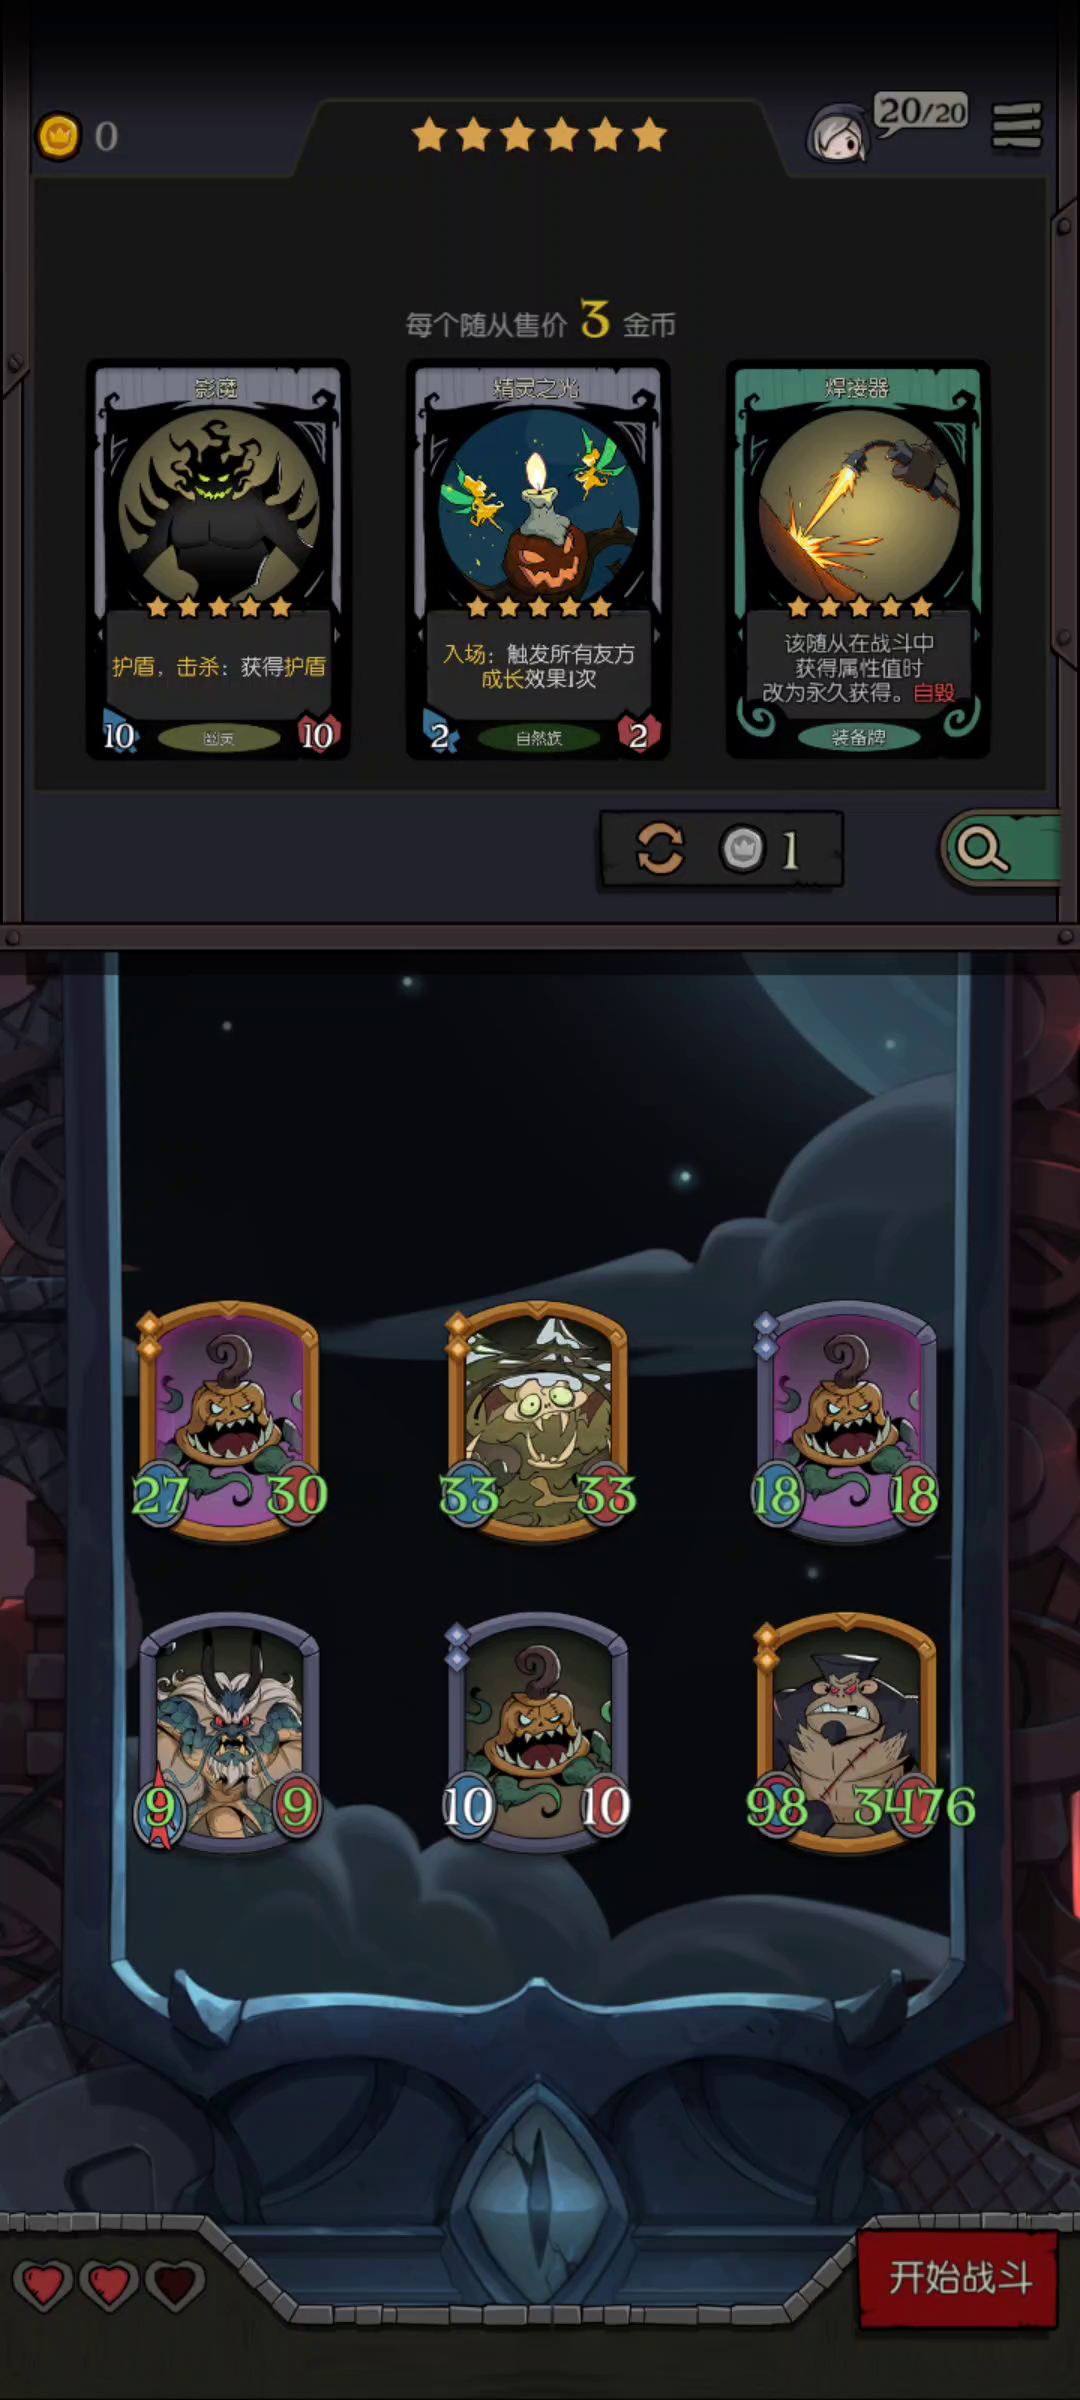Click the silver refresh cost coin
This screenshot has width=1080, height=2400.
pyautogui.click(x=743, y=849)
